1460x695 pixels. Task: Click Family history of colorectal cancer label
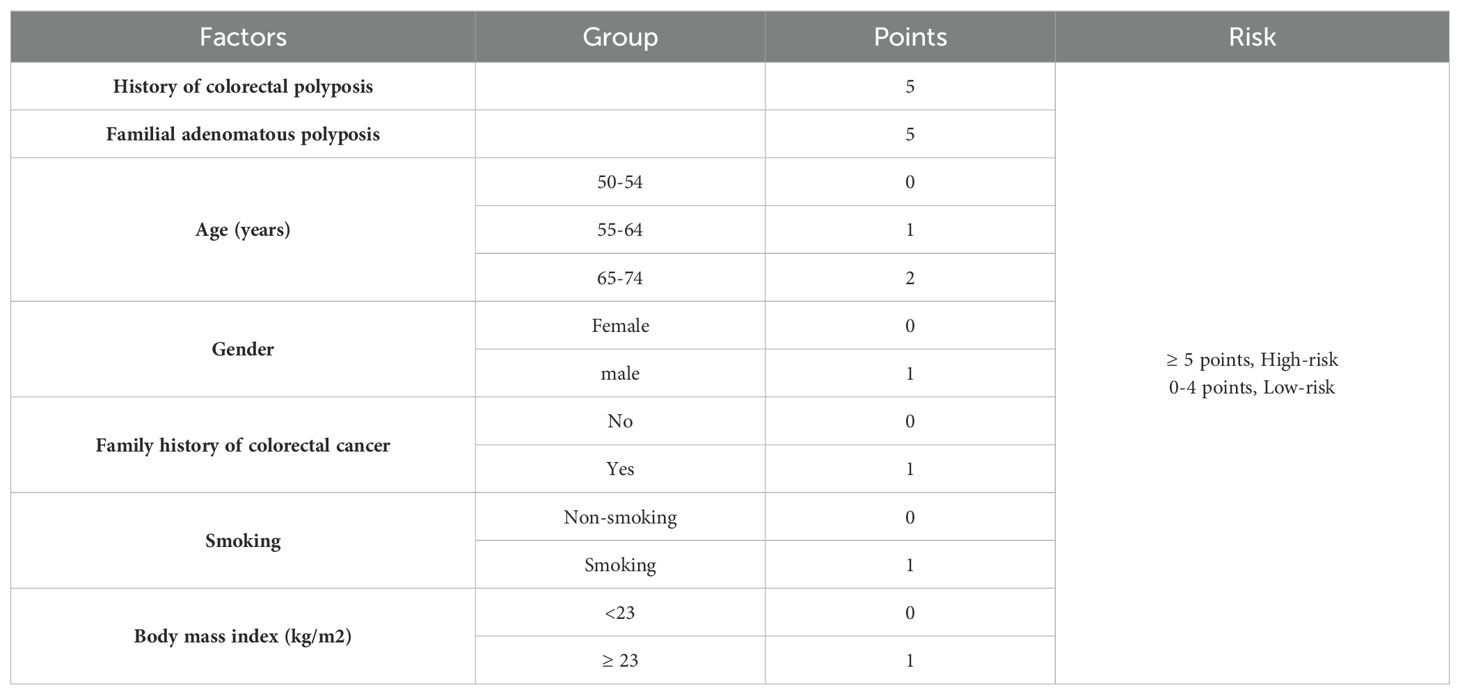point(243,445)
